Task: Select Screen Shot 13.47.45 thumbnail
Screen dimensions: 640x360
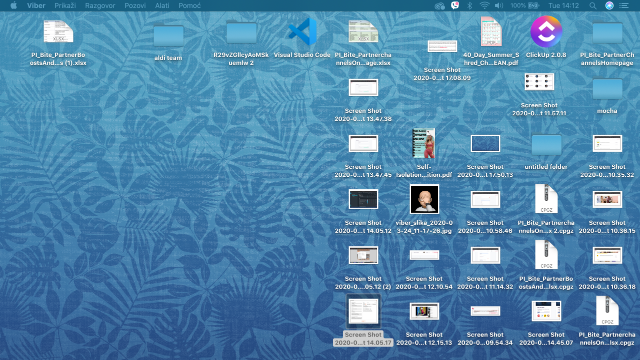Action: pos(363,144)
